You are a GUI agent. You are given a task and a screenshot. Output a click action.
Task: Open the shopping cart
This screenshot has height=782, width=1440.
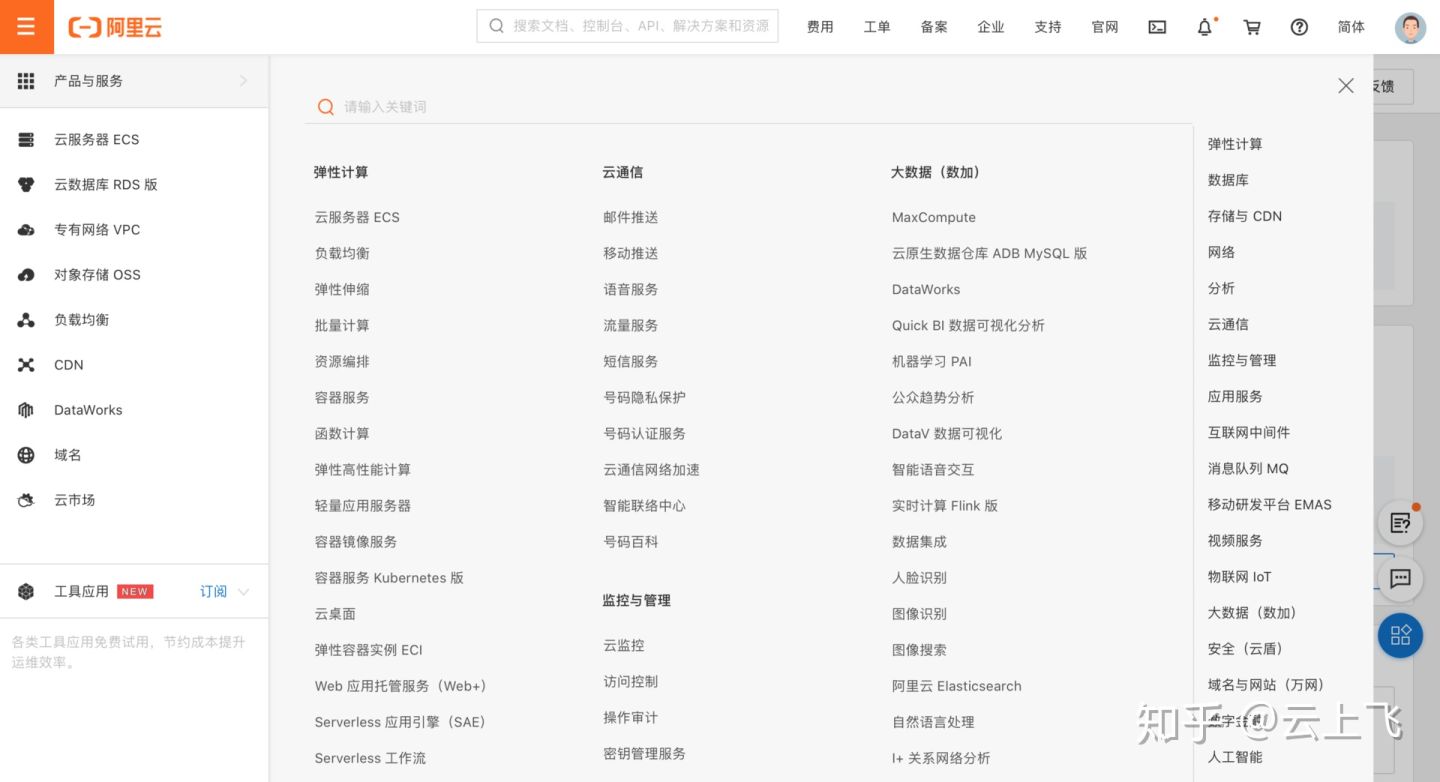tap(1252, 27)
